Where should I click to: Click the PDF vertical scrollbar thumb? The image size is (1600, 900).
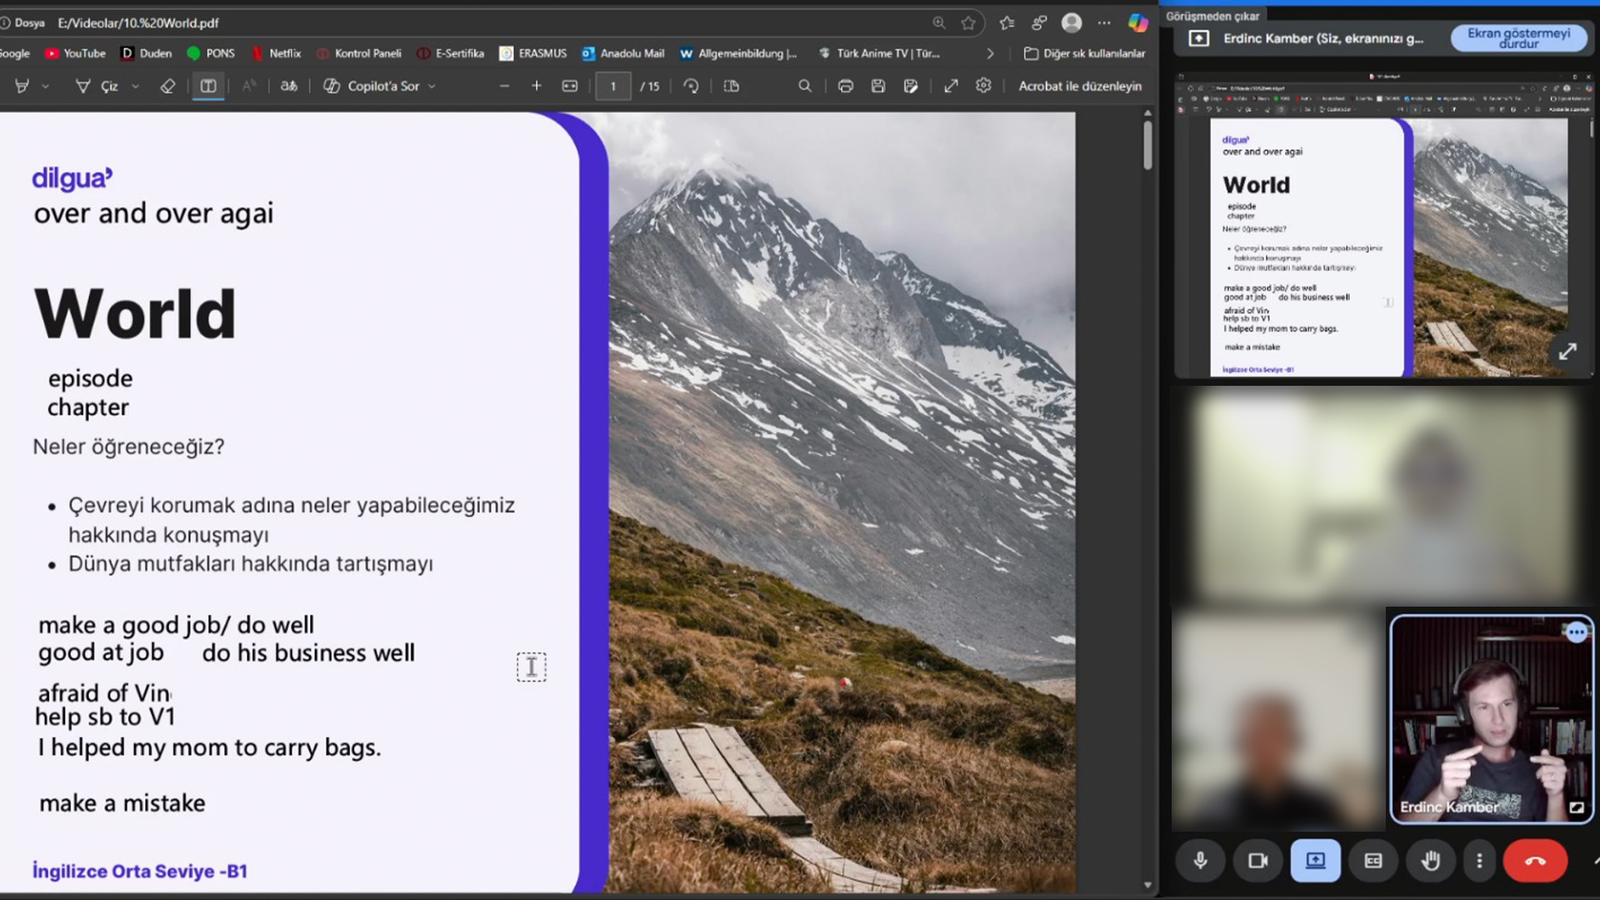click(x=1147, y=145)
